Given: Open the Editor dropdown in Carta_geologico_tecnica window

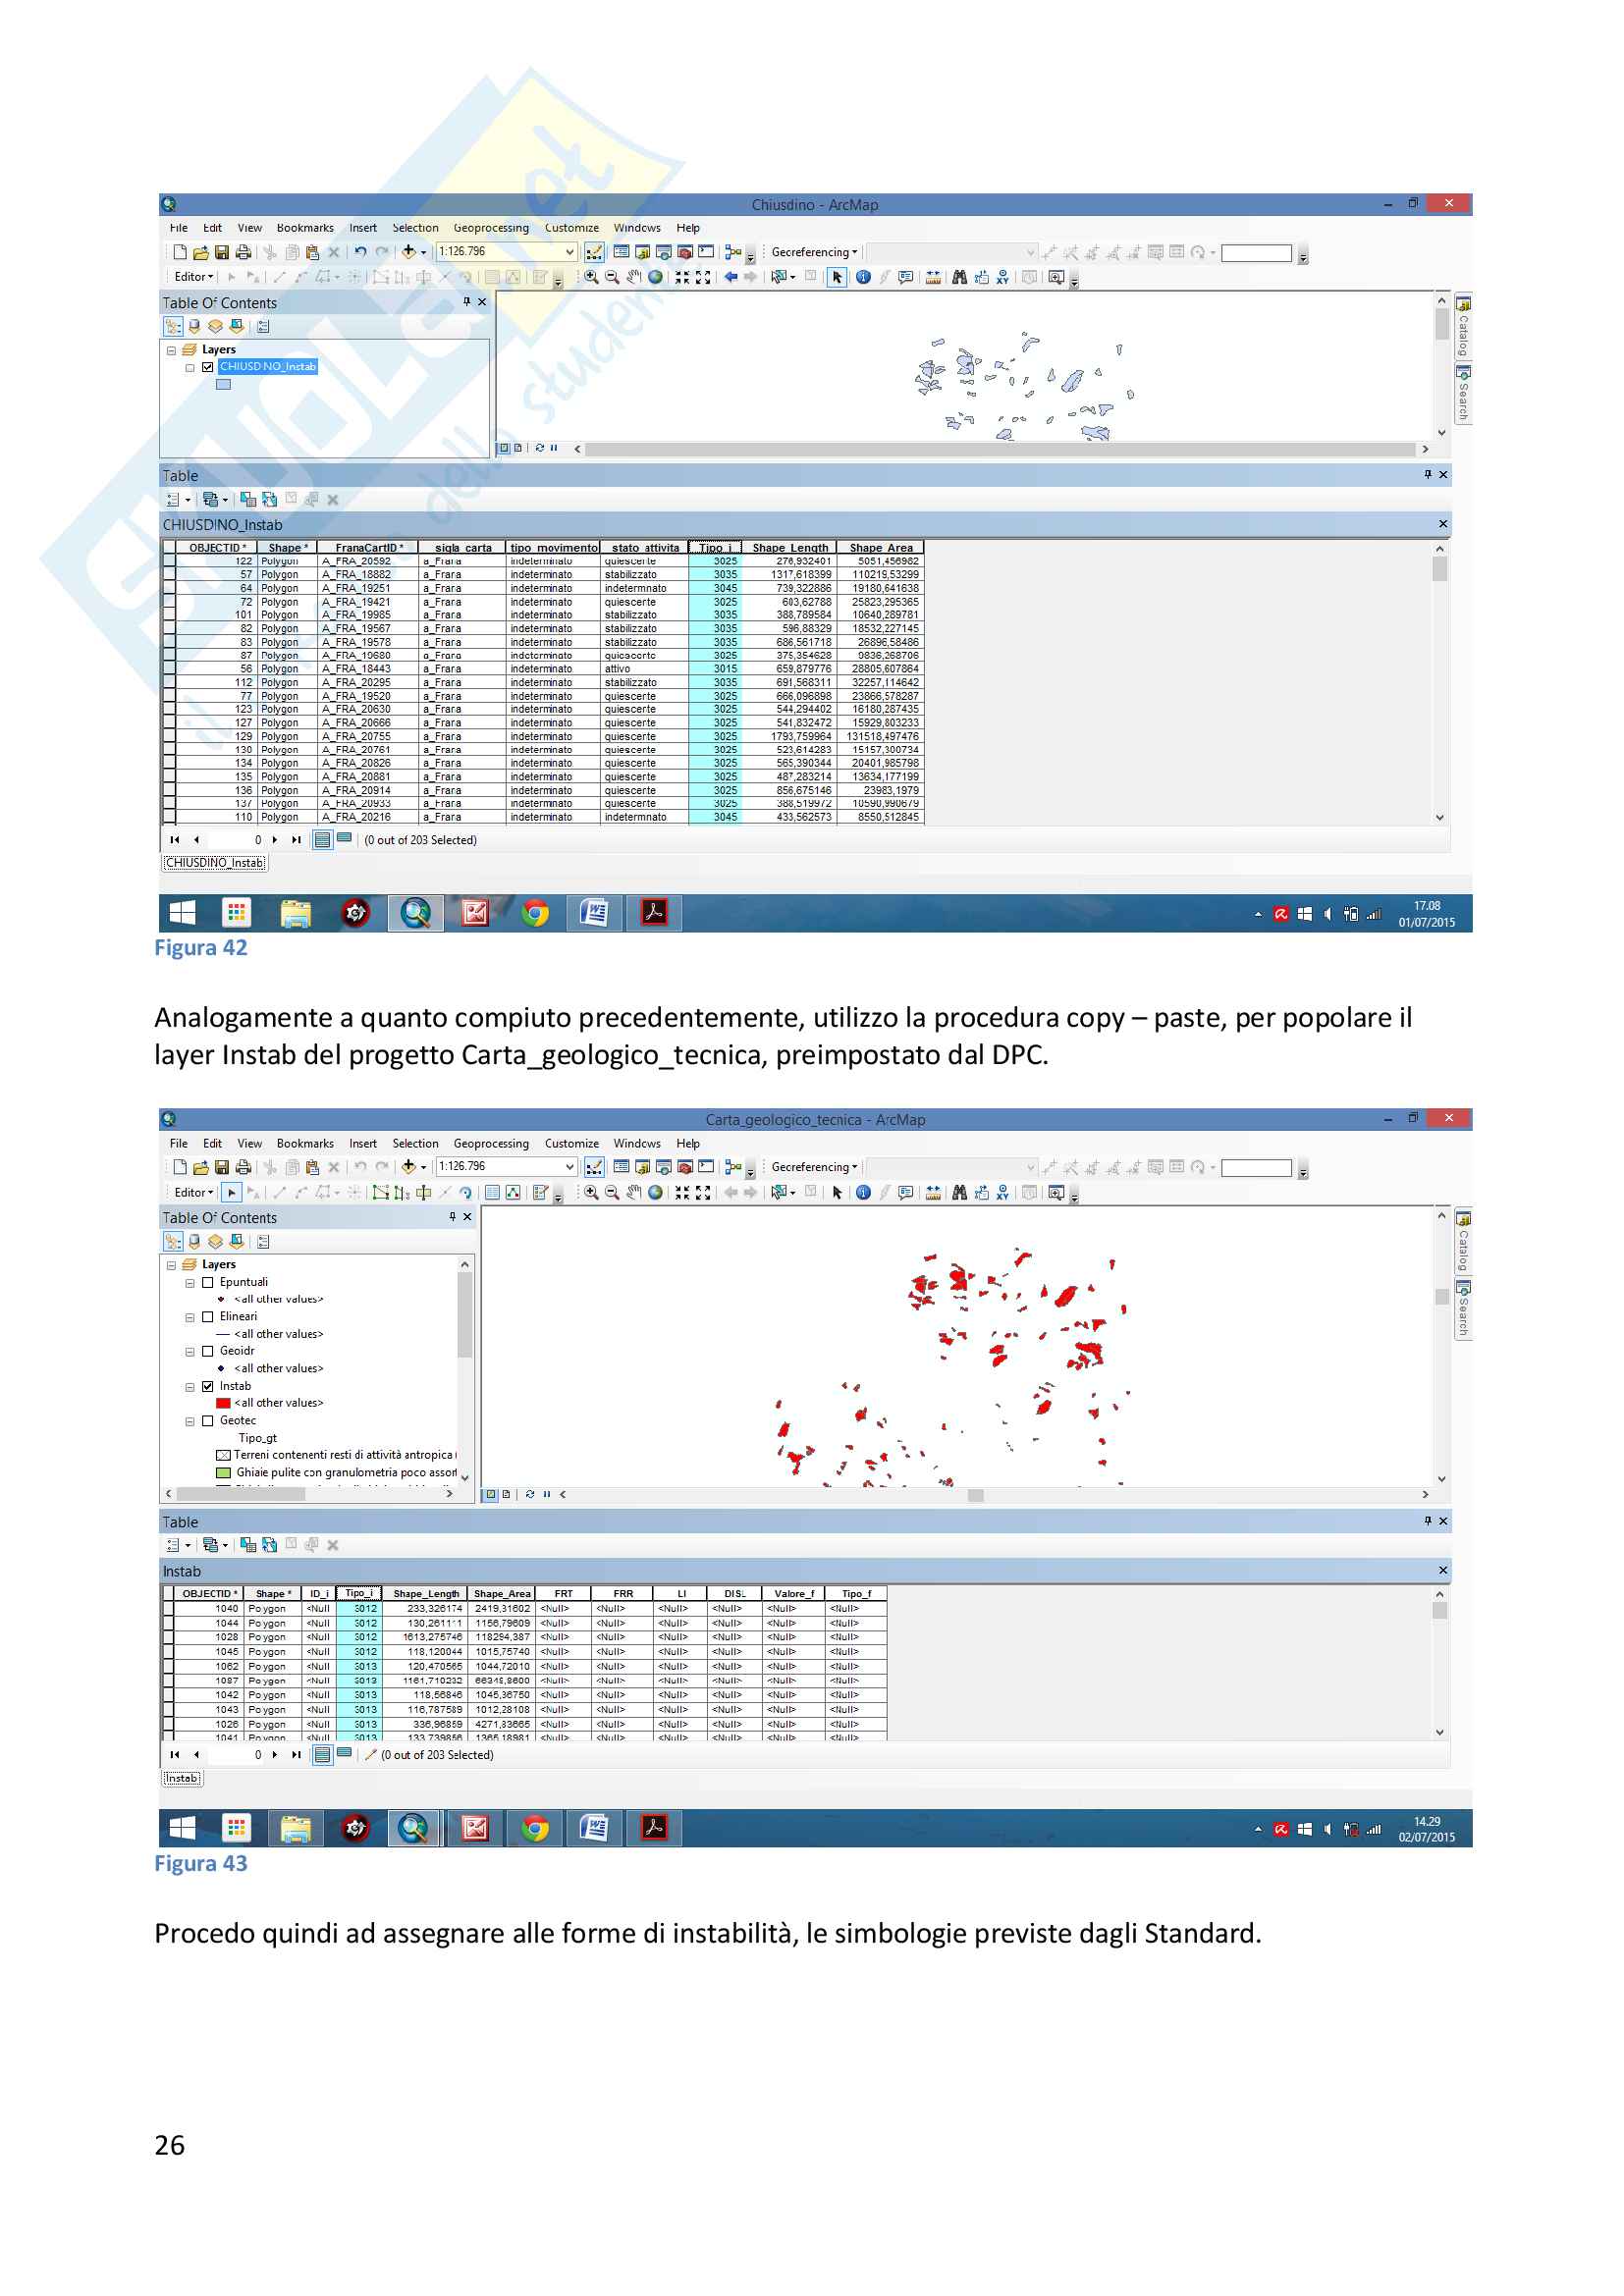Looking at the screenshot, I should click(x=193, y=1193).
